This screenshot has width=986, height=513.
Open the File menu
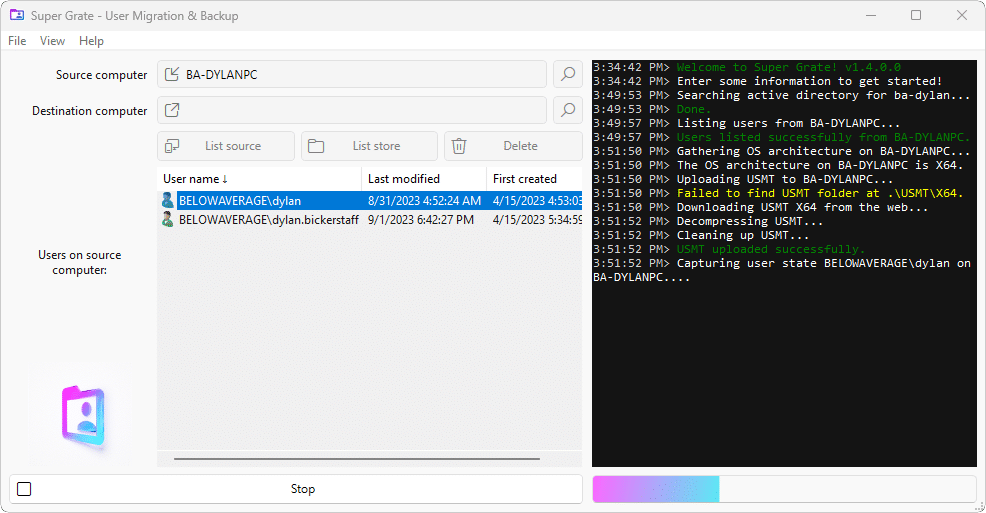coord(17,41)
